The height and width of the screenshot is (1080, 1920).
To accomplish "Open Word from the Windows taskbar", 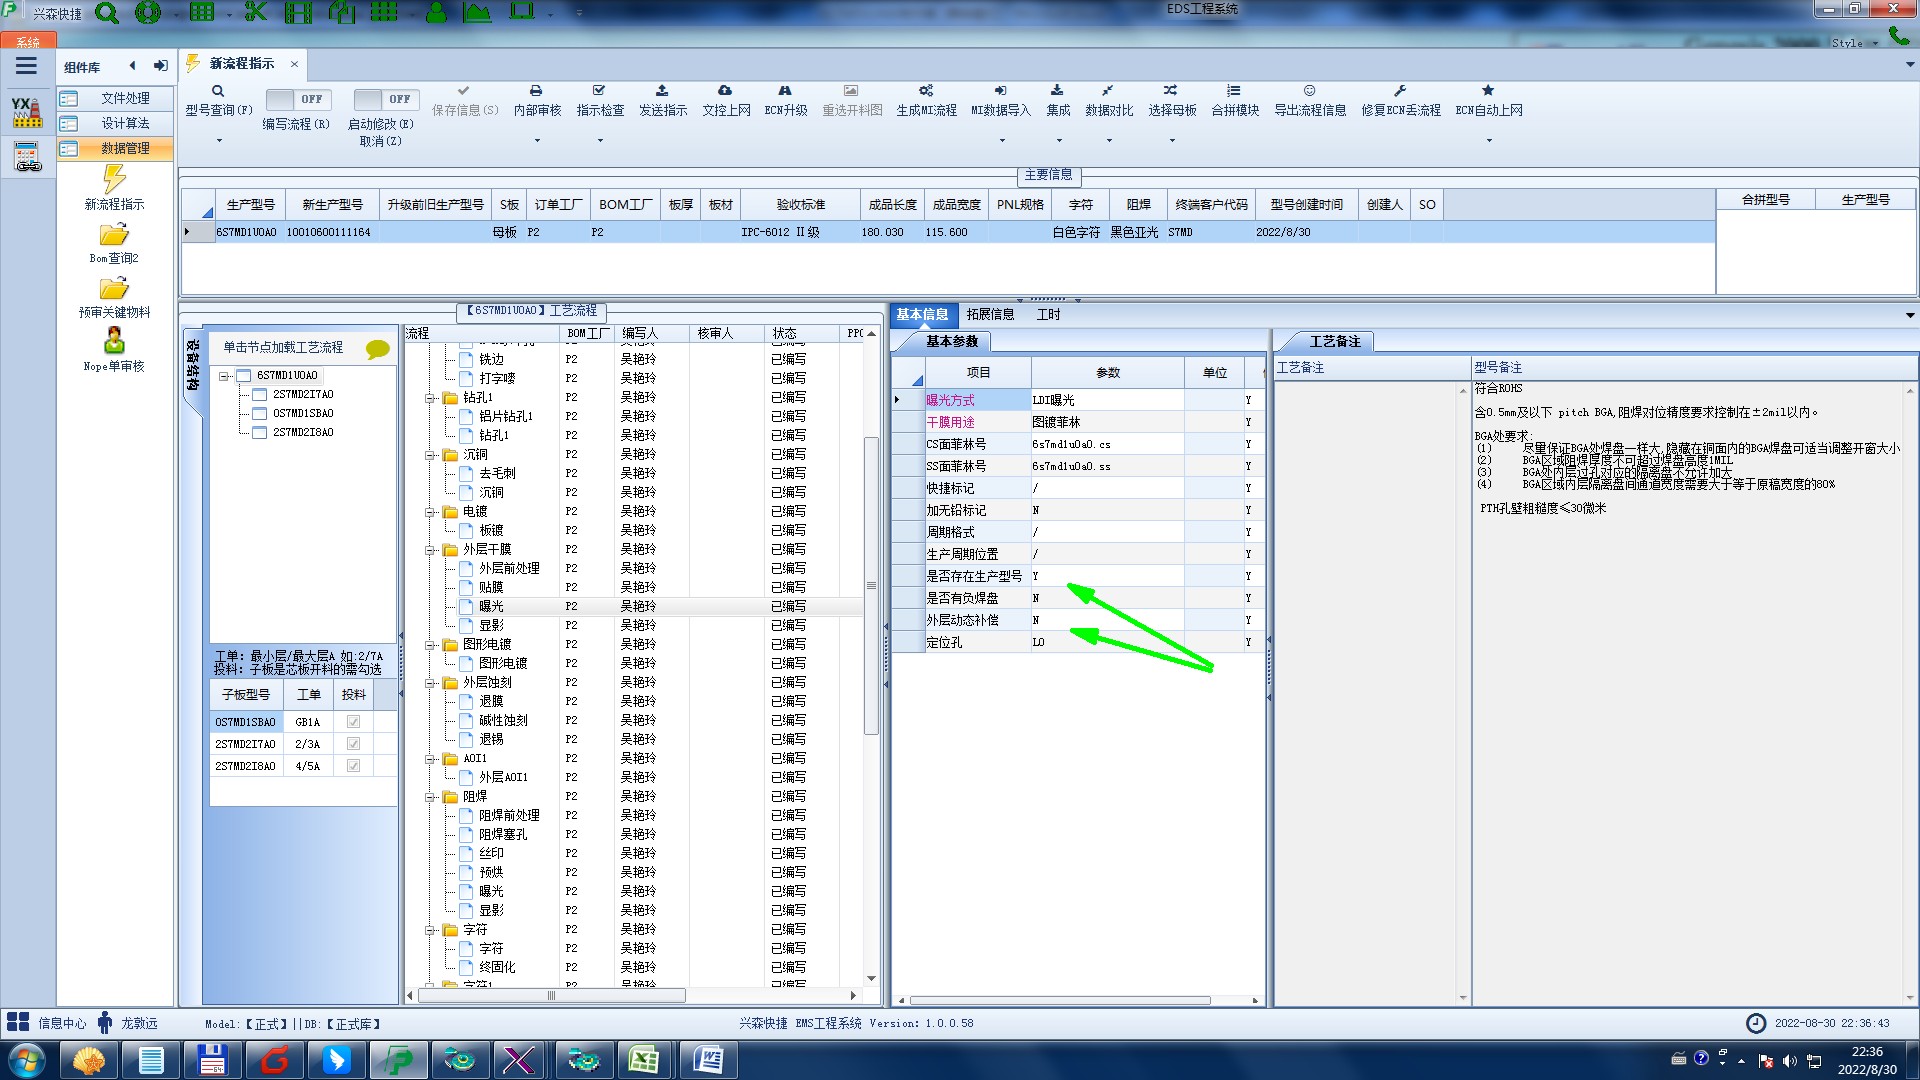I will [x=708, y=1060].
